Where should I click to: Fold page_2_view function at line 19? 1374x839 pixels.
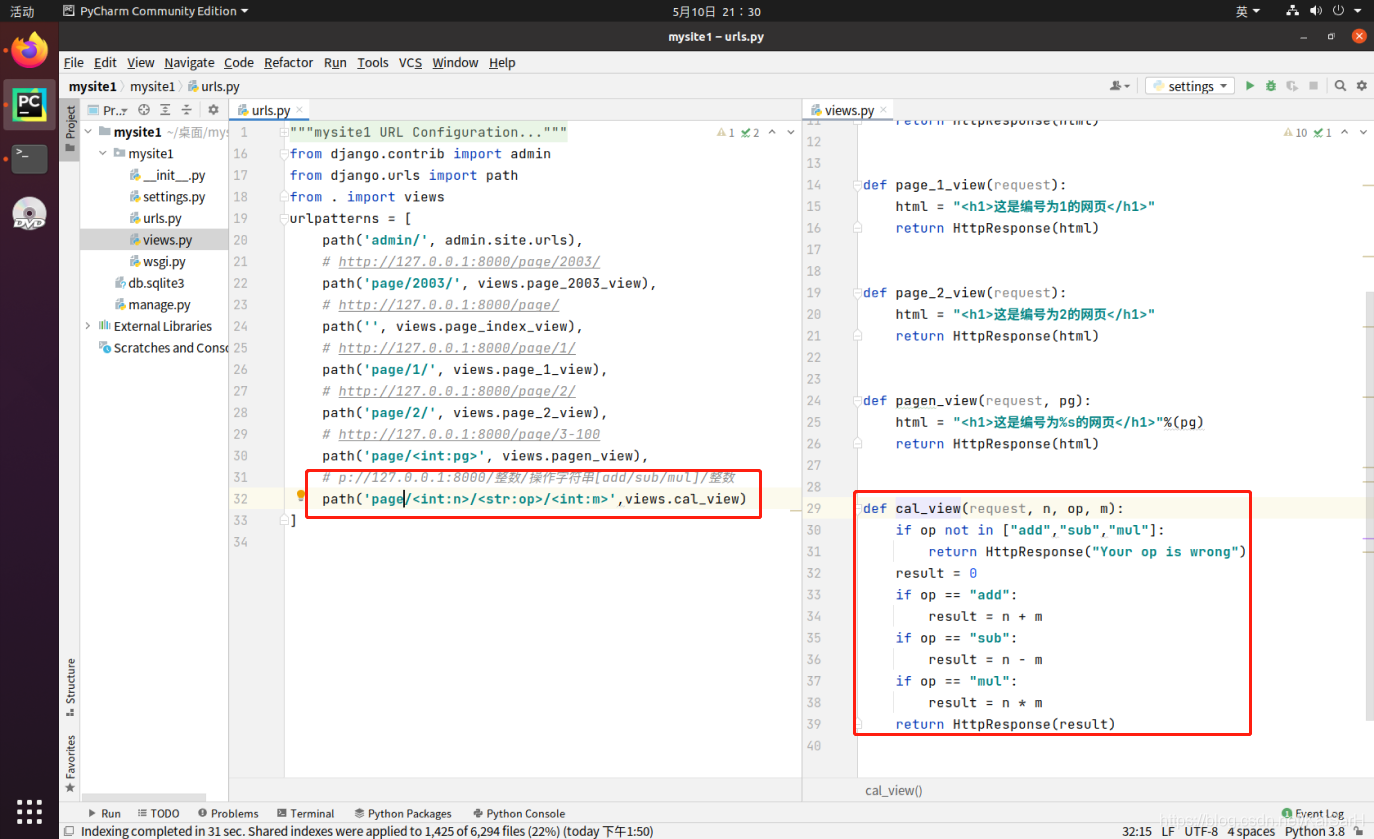coord(858,292)
